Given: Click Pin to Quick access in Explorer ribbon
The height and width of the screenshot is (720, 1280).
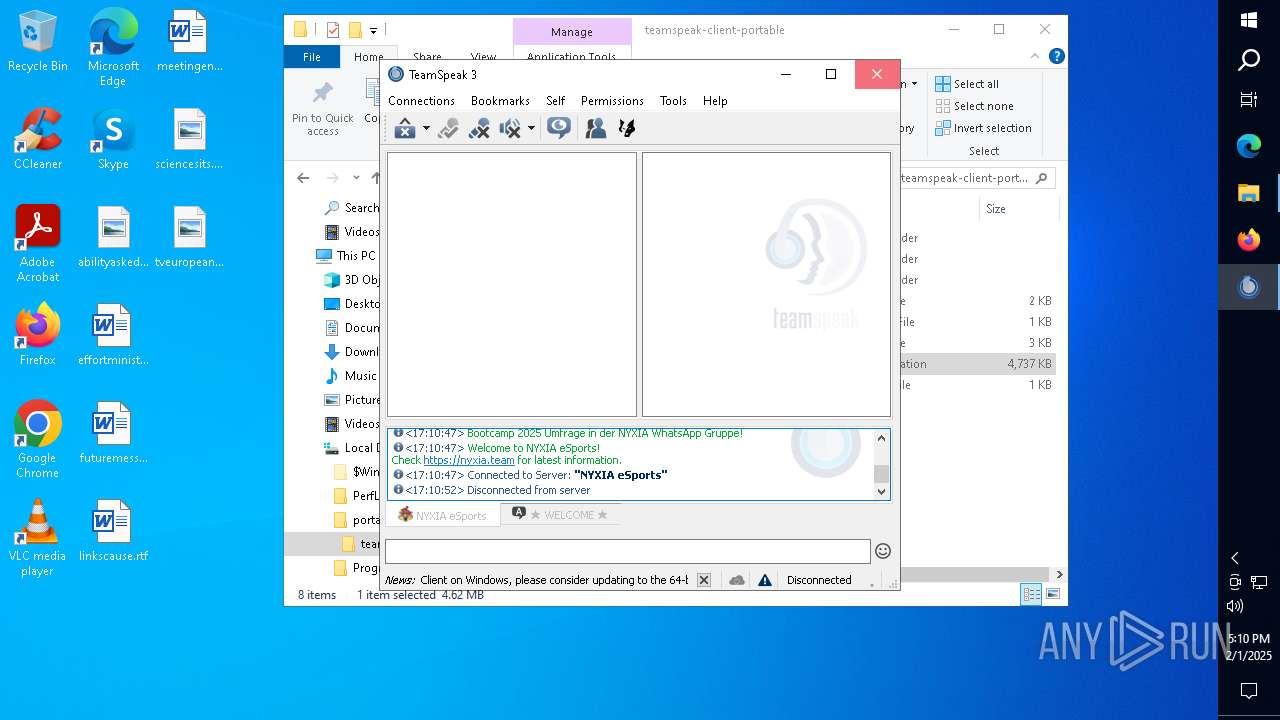Looking at the screenshot, I should pyautogui.click(x=322, y=109).
